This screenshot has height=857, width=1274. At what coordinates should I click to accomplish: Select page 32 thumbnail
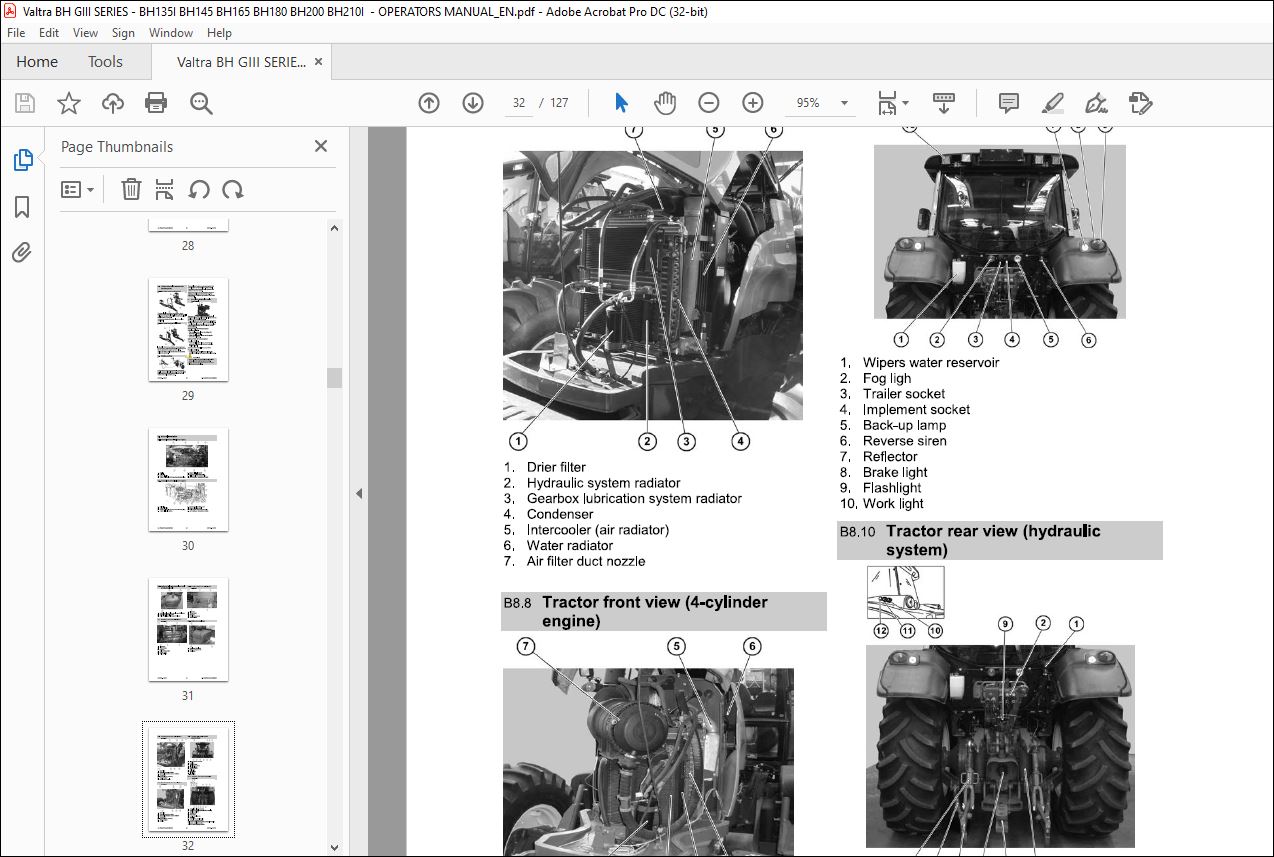click(188, 780)
